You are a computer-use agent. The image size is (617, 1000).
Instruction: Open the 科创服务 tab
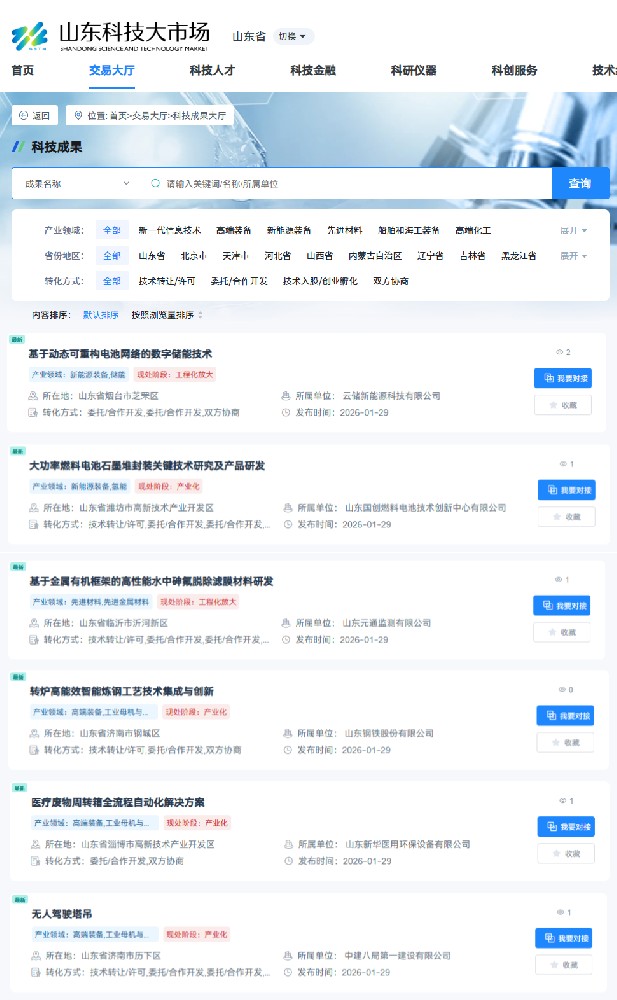click(x=514, y=70)
